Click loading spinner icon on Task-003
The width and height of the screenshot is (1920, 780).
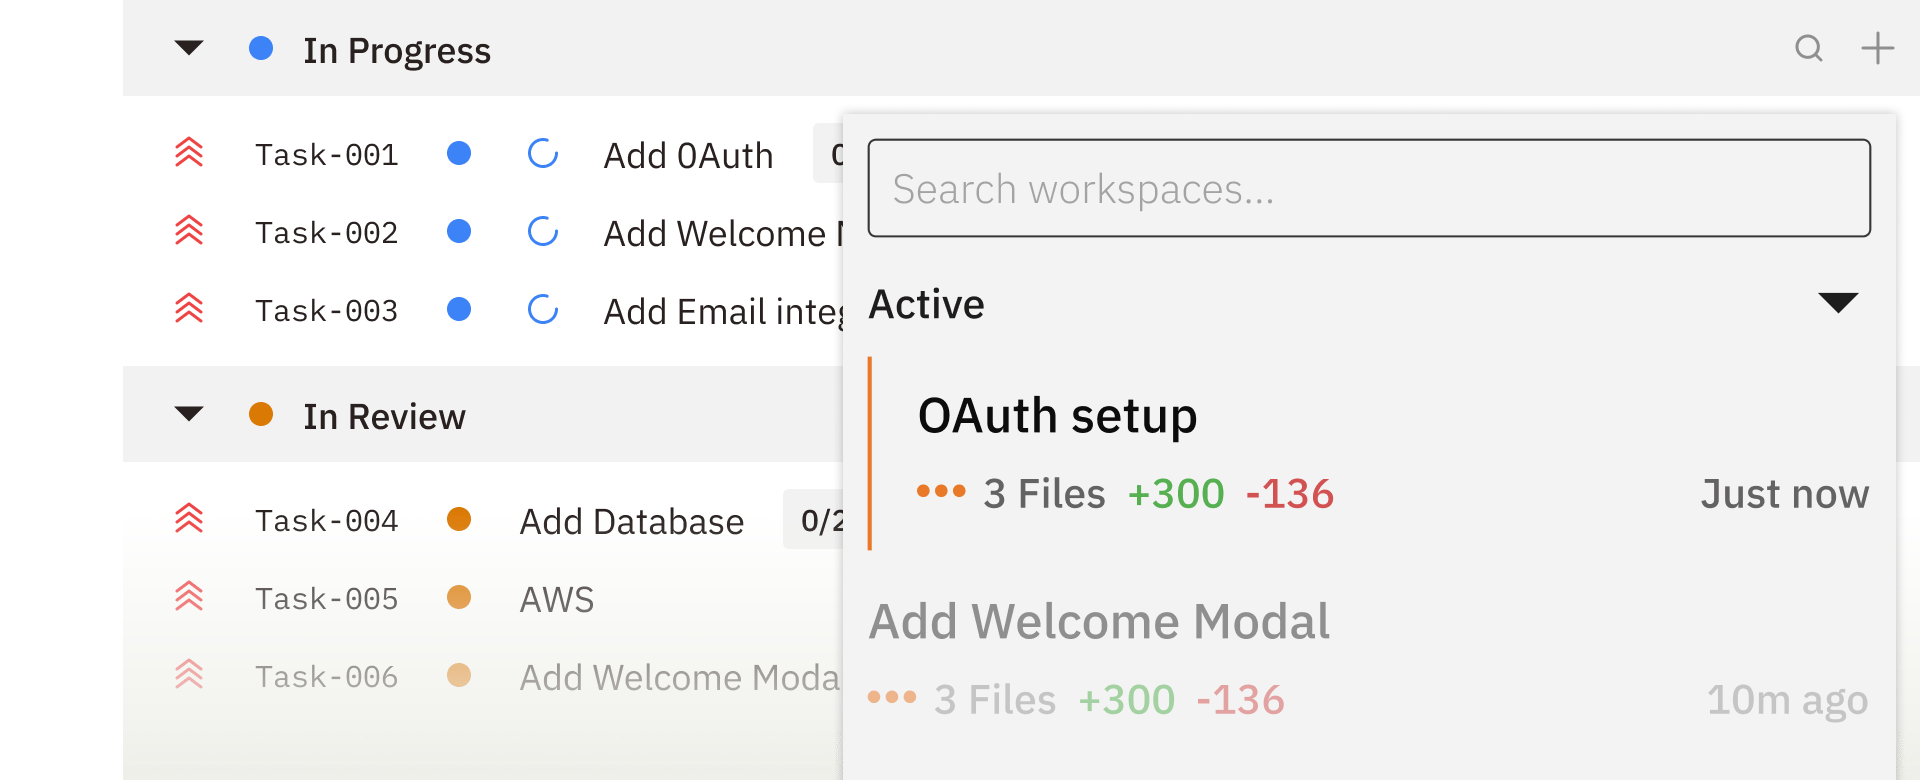point(543,309)
